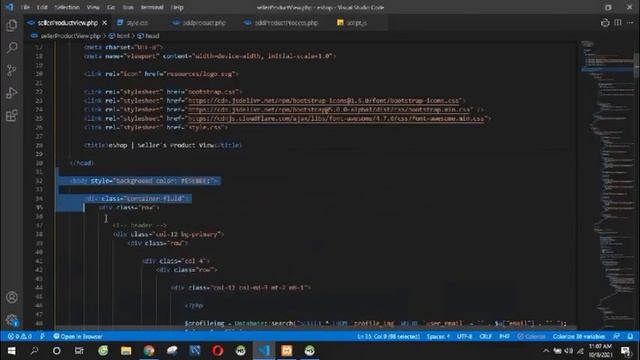
Task: Open the Accounts menu icon
Action: 12,297
